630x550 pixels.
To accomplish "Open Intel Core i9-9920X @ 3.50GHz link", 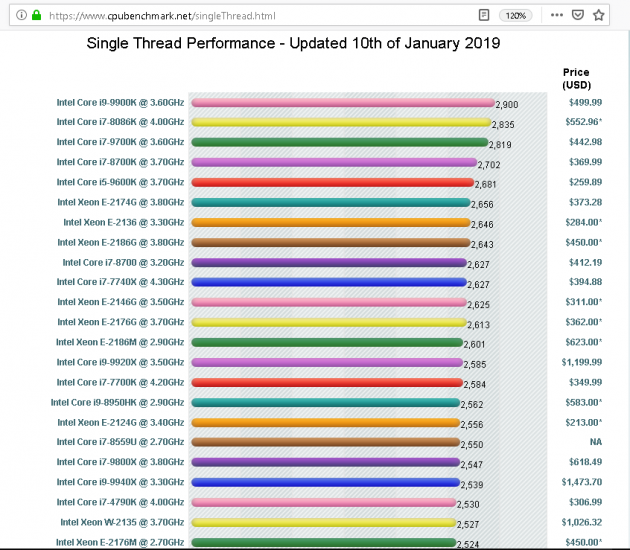I will (x=120, y=362).
